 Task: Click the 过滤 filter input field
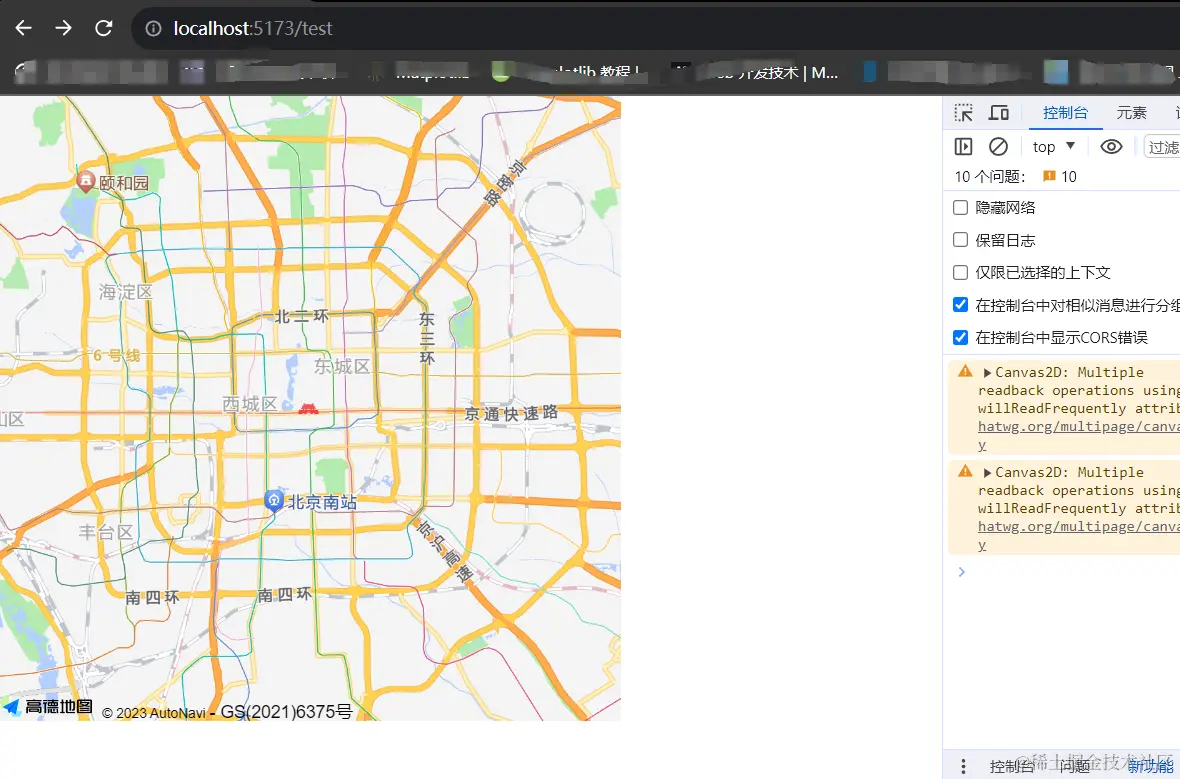1162,147
